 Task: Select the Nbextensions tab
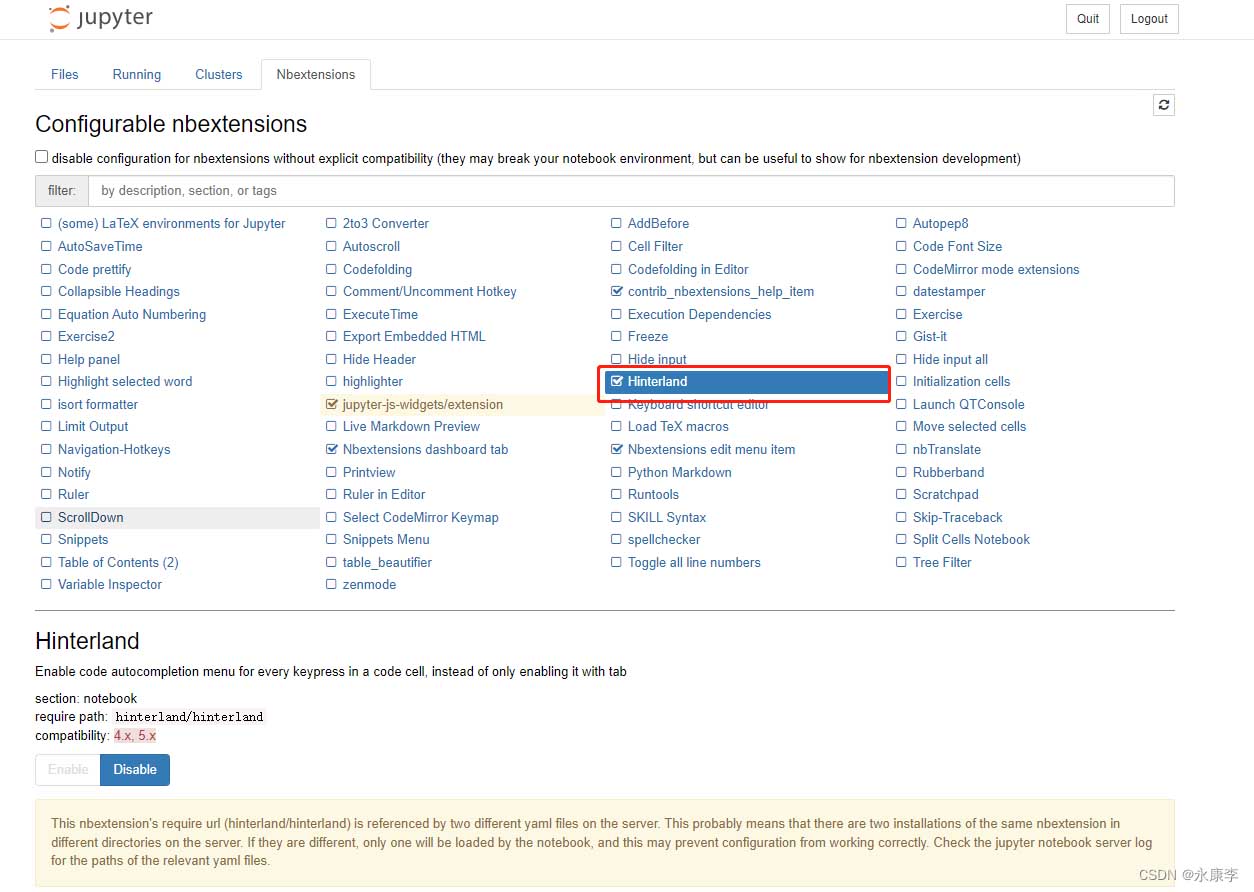(316, 74)
